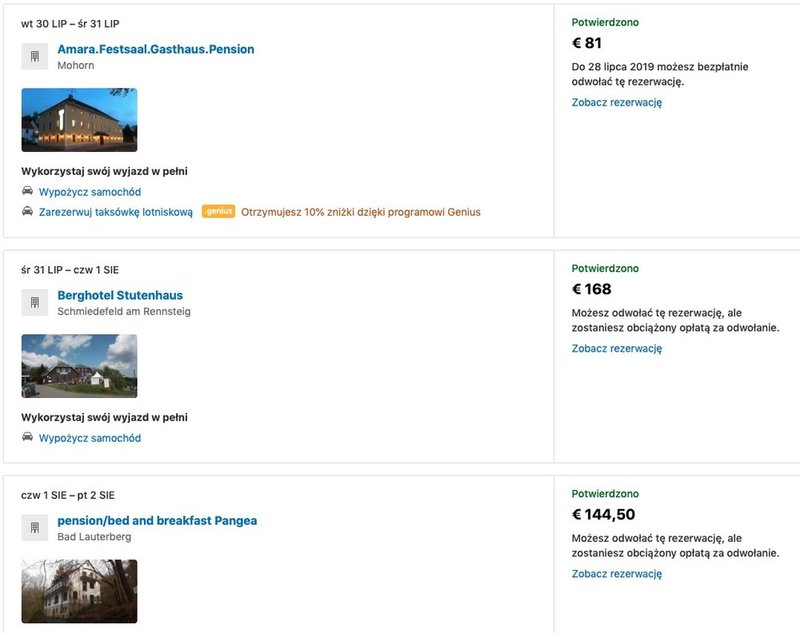This screenshot has height=633, width=800.
Task: Click hotel building icon beside pension Pangea
Action: (x=35, y=528)
